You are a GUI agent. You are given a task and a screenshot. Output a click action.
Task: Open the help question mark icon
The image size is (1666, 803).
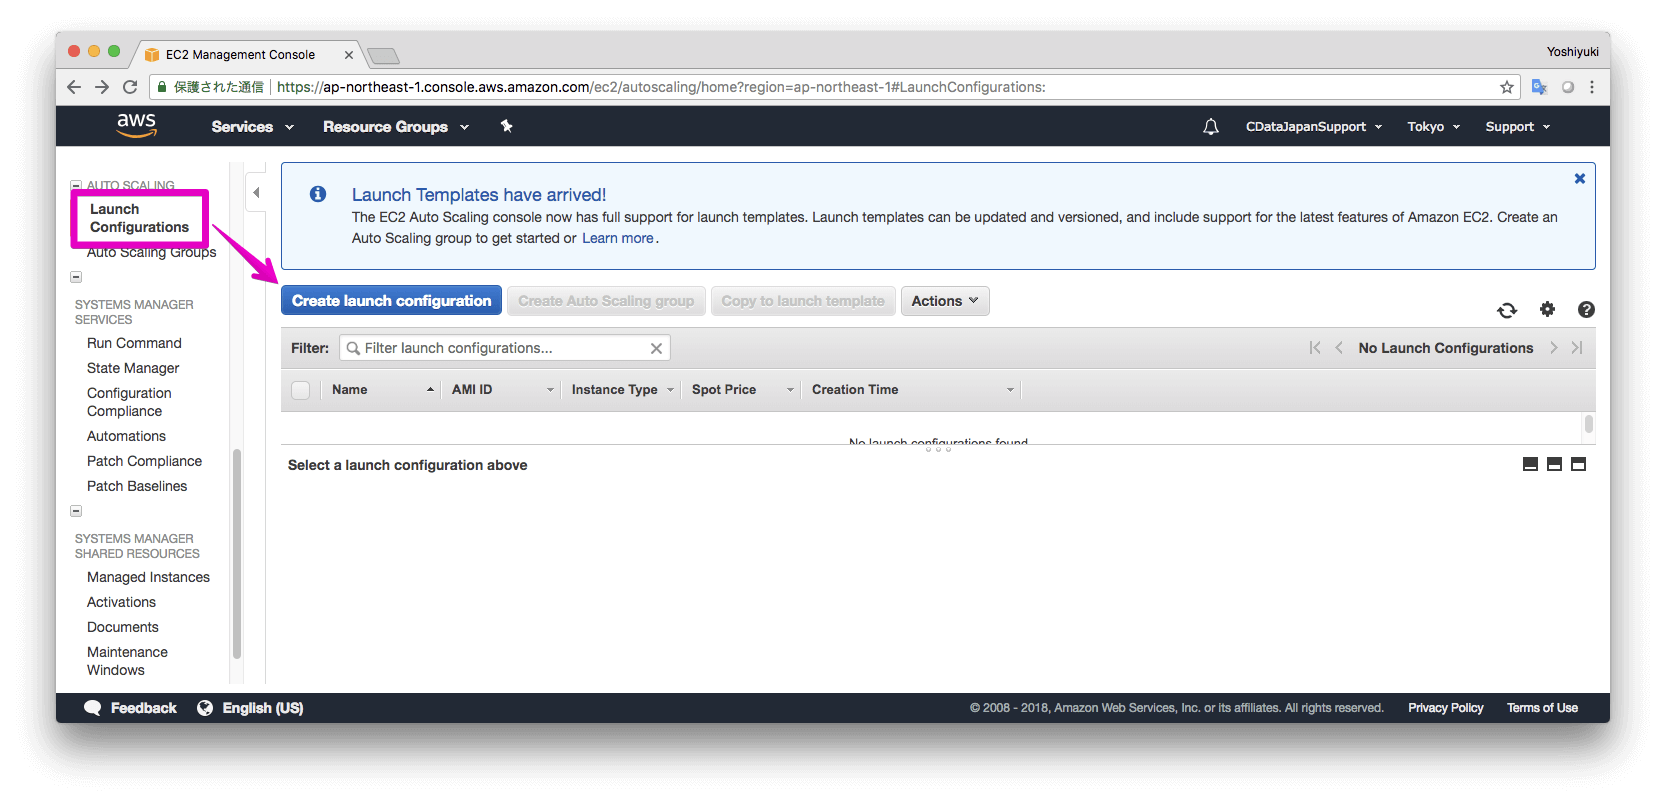point(1586,310)
